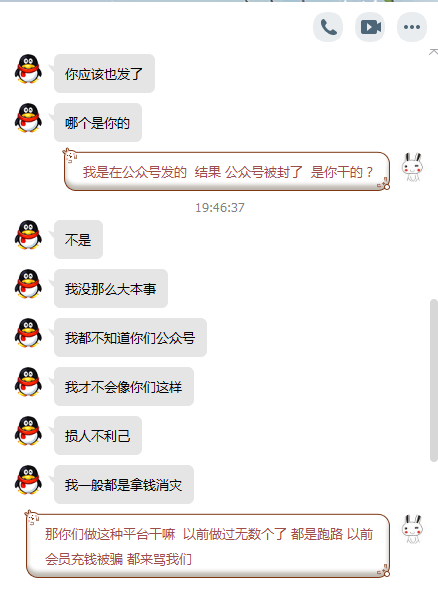Select the message 我是在公众号发的 bubble

pos(227,171)
